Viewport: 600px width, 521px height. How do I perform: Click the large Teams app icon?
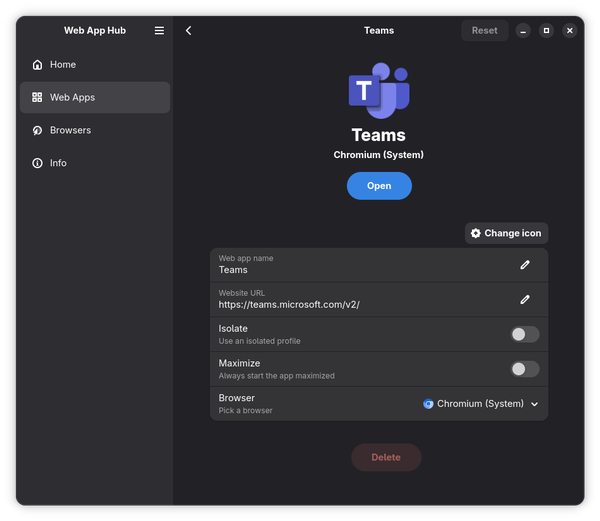[x=379, y=91]
